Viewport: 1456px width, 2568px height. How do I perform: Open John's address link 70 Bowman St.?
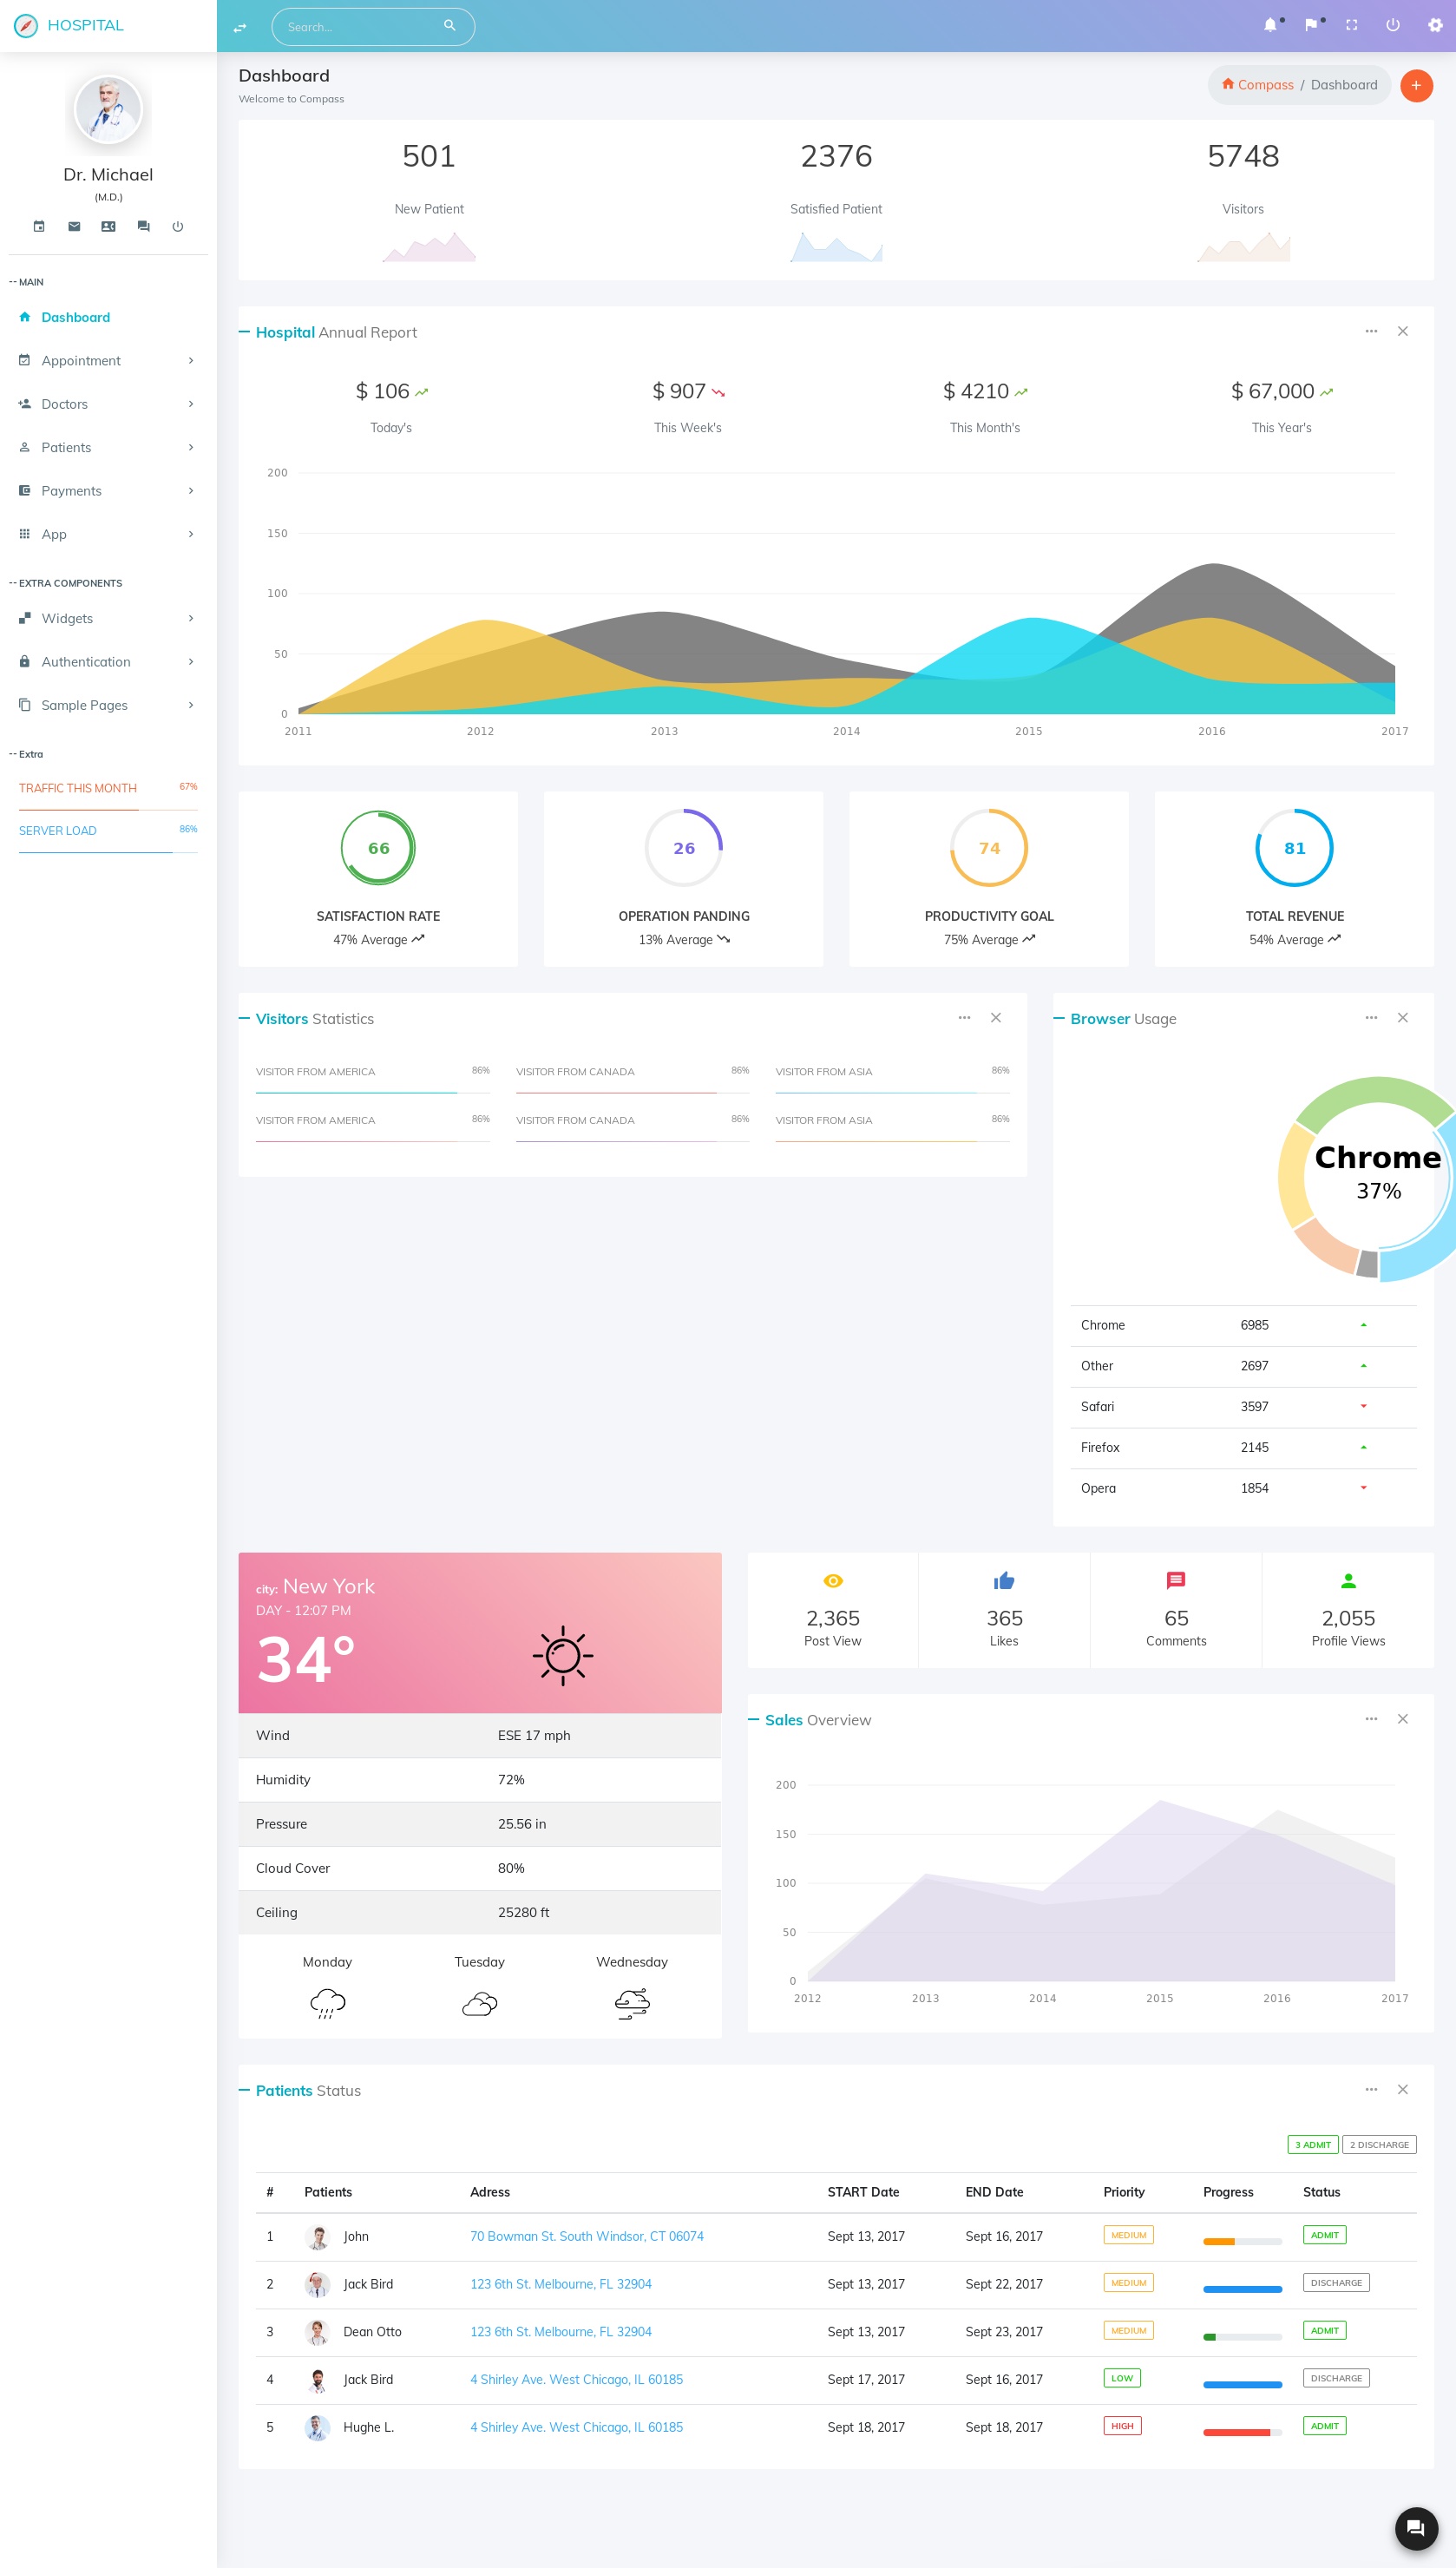587,2236
